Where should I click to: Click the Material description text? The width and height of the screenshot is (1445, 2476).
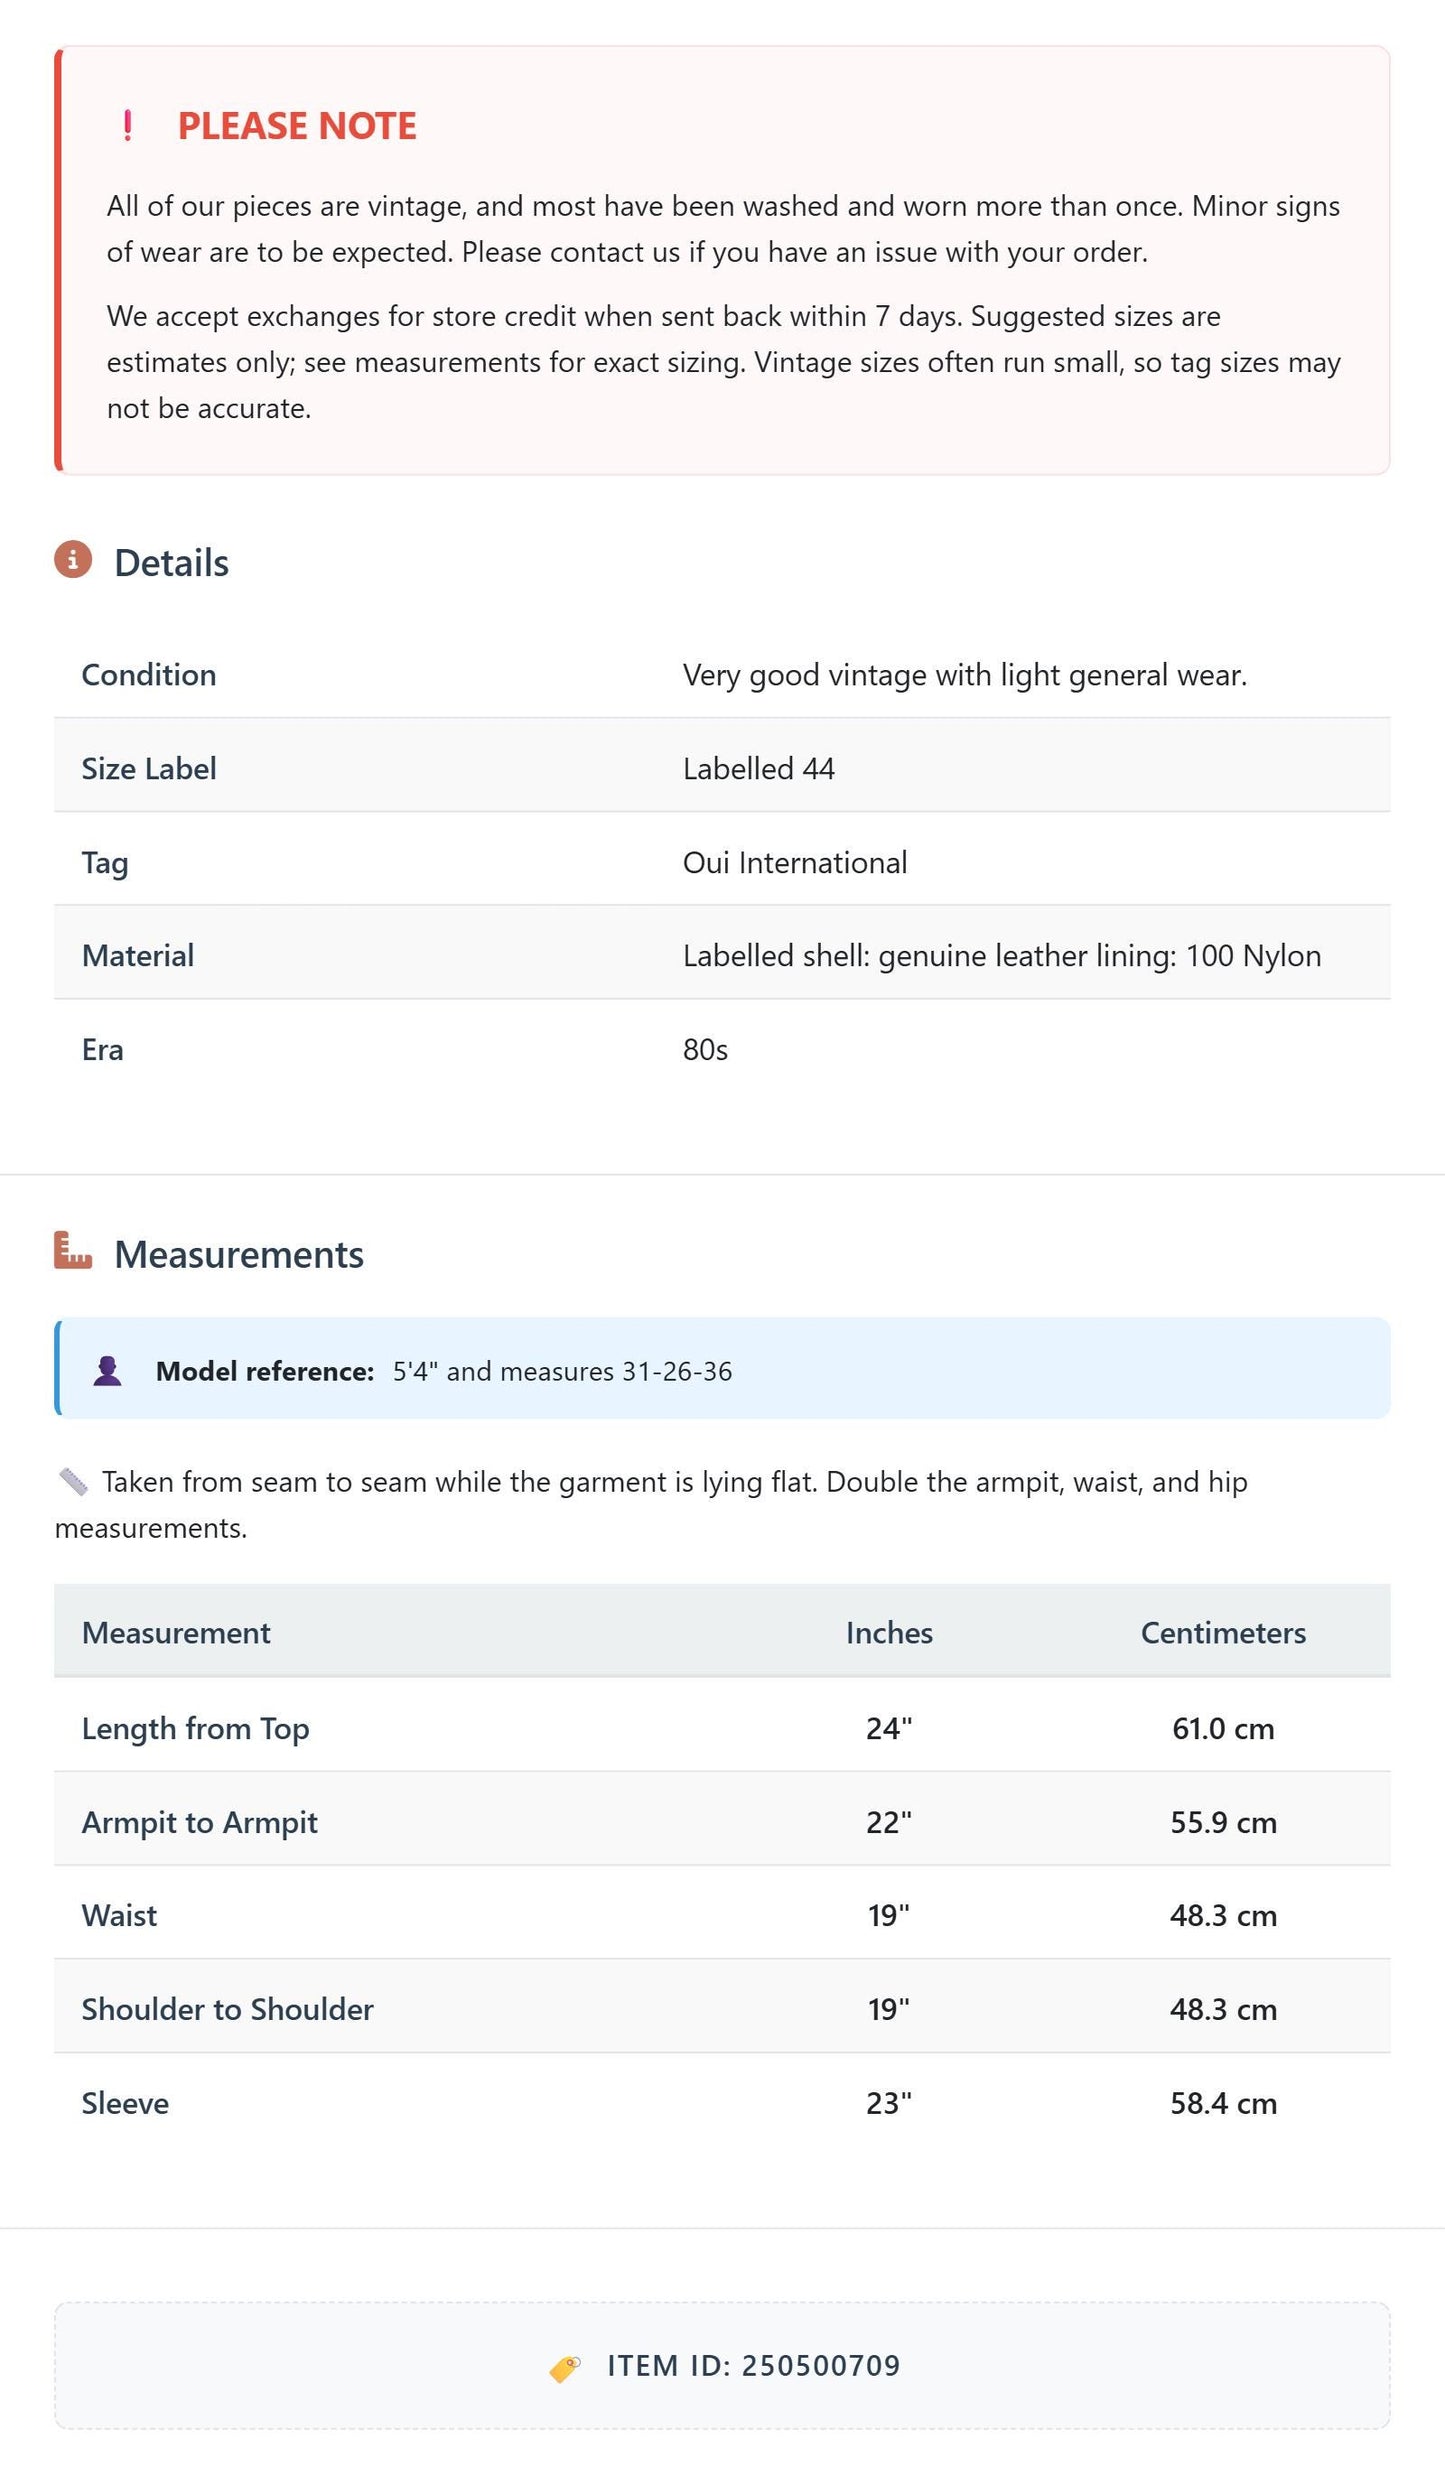pos(1002,956)
